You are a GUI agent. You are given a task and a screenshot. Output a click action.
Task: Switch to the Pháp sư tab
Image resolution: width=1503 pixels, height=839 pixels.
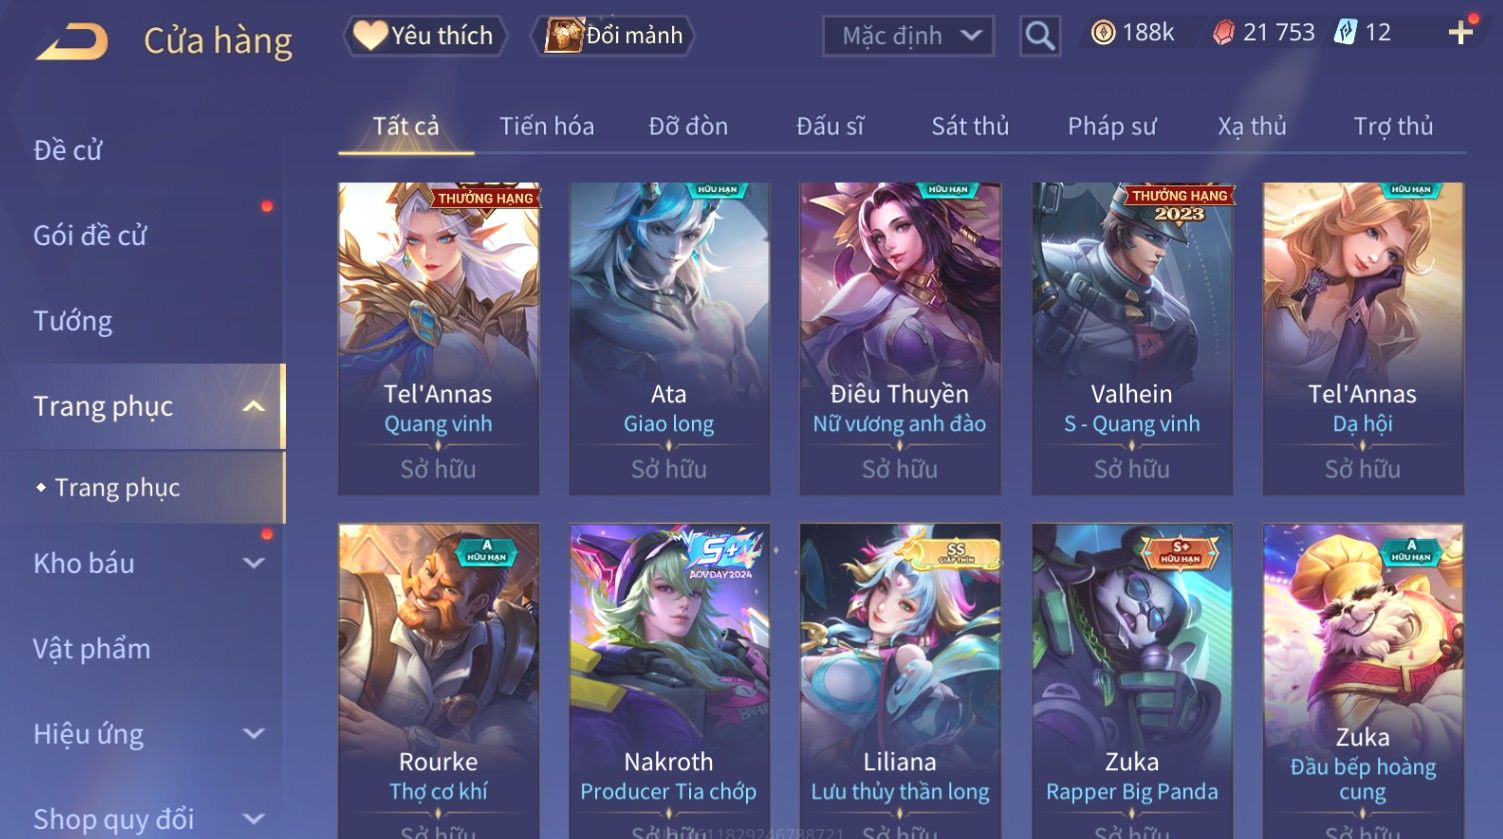pyautogui.click(x=1112, y=126)
